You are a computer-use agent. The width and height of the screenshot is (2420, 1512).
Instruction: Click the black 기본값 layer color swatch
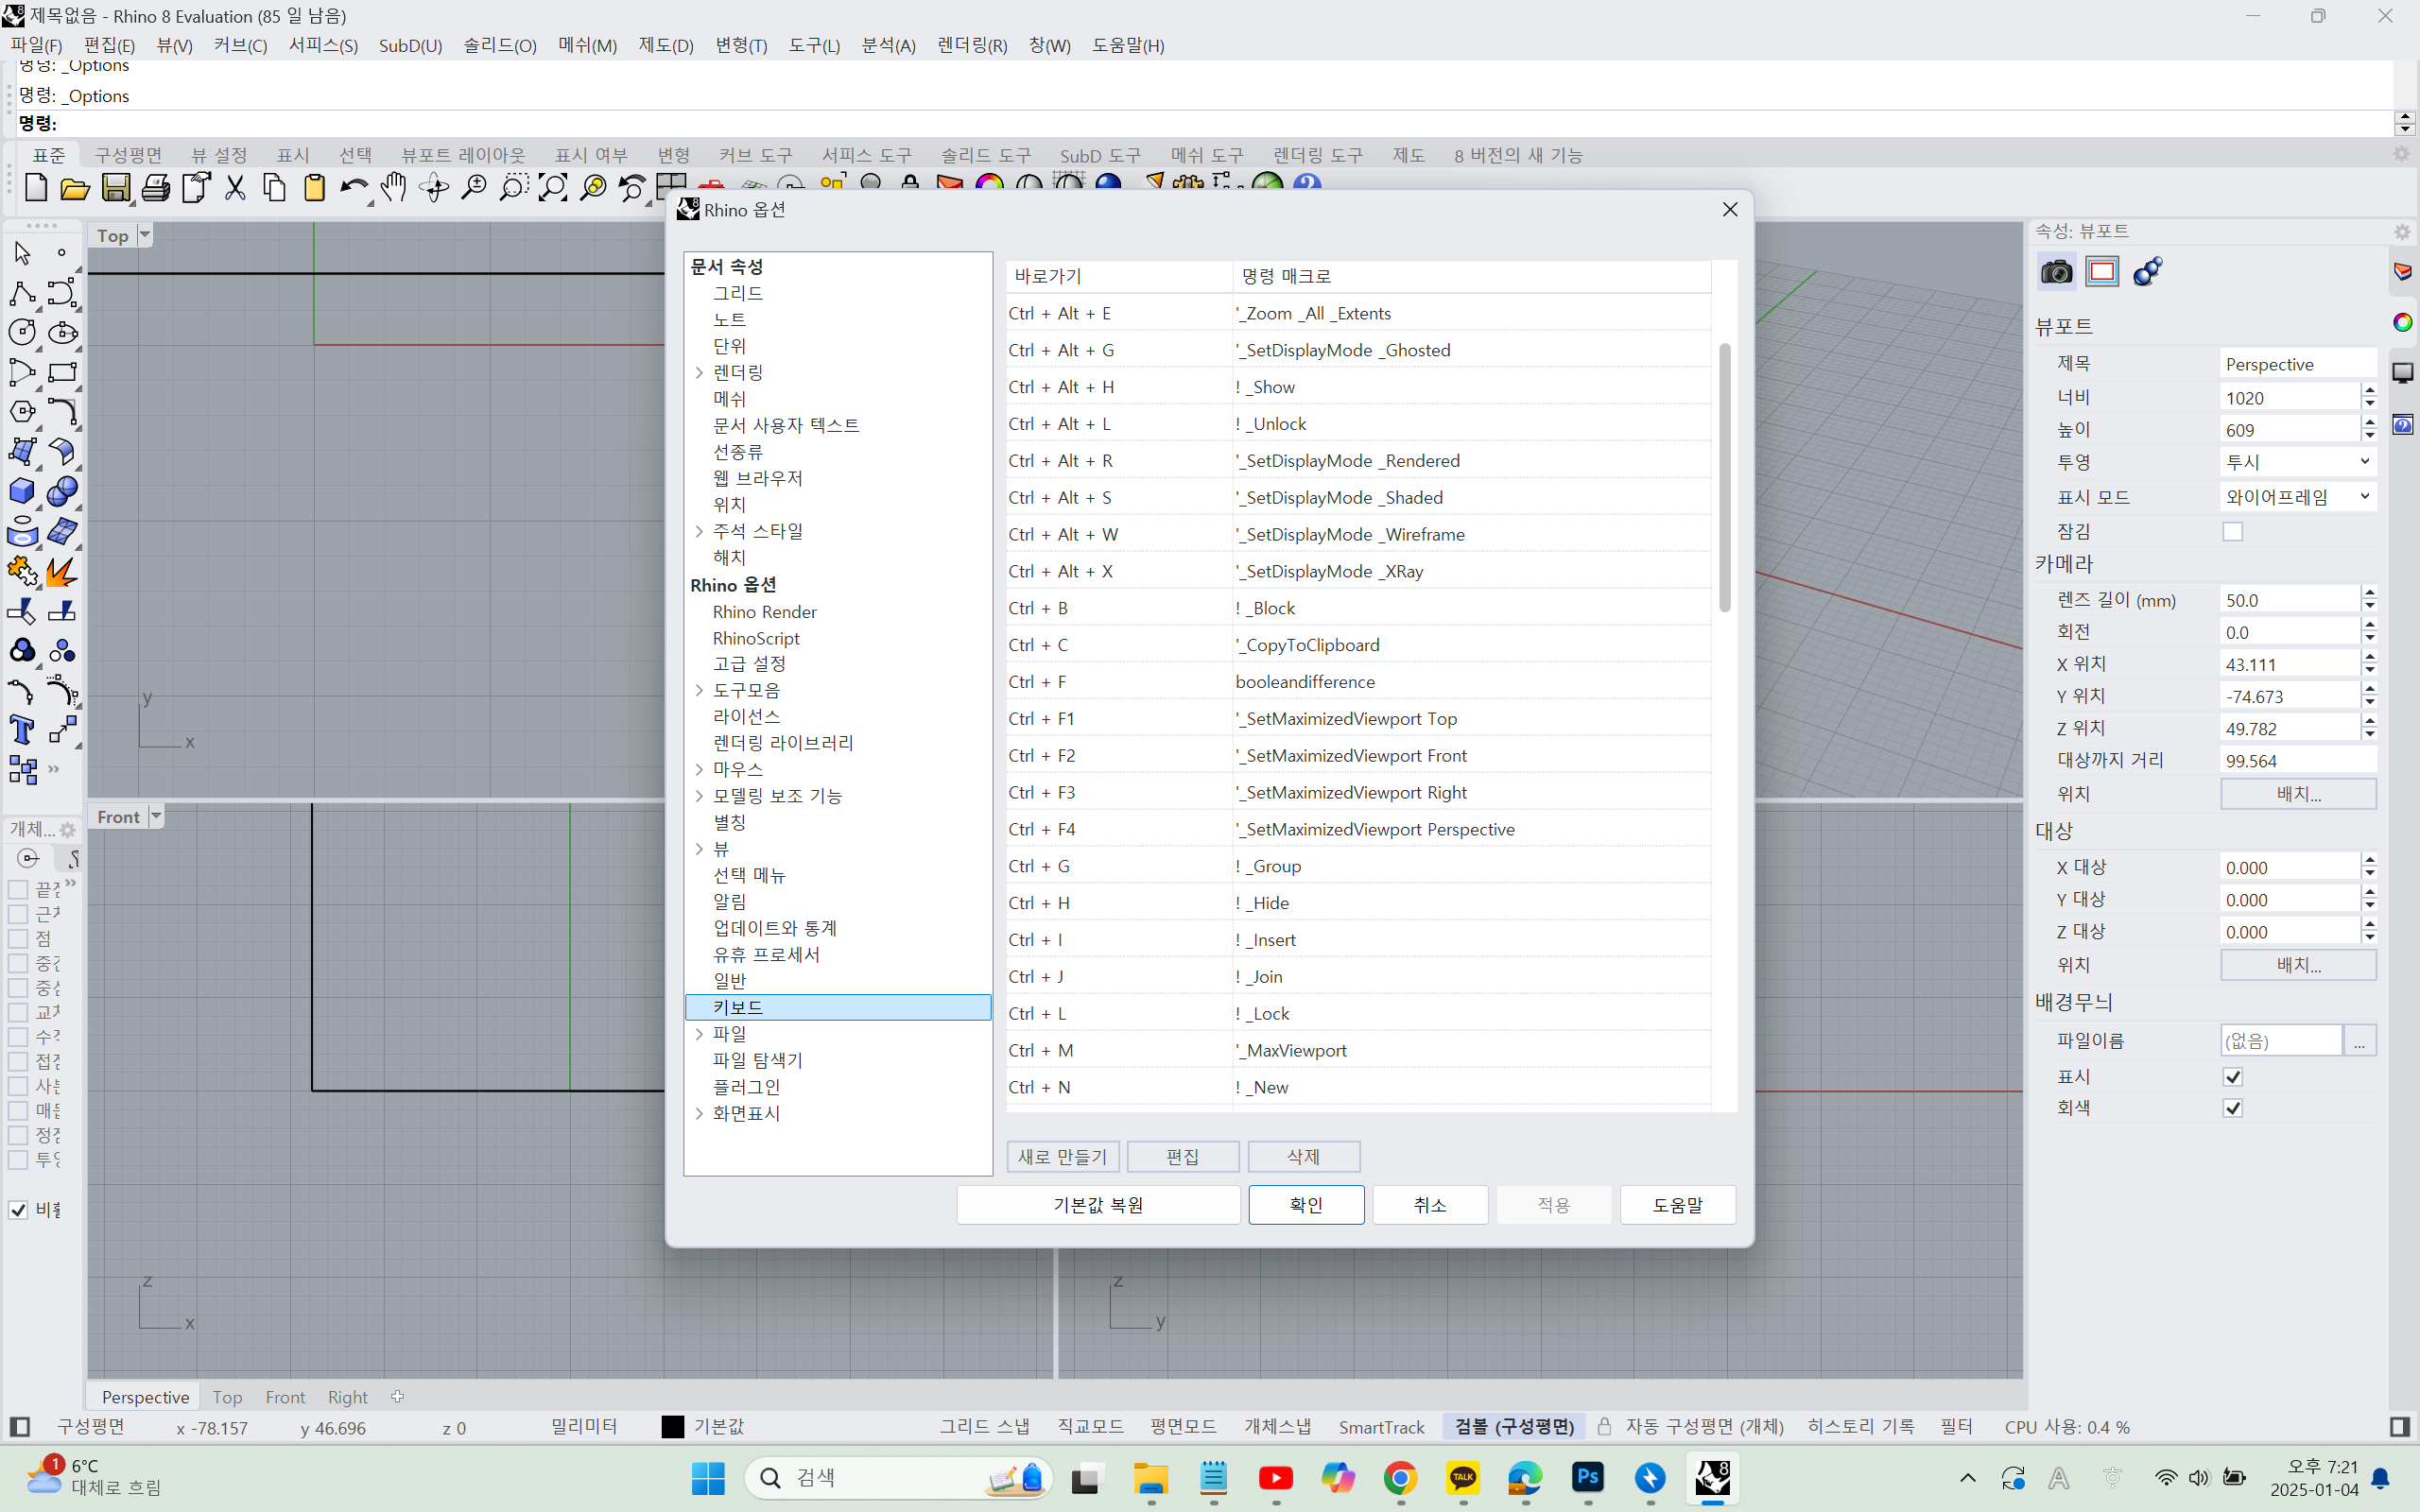point(673,1426)
